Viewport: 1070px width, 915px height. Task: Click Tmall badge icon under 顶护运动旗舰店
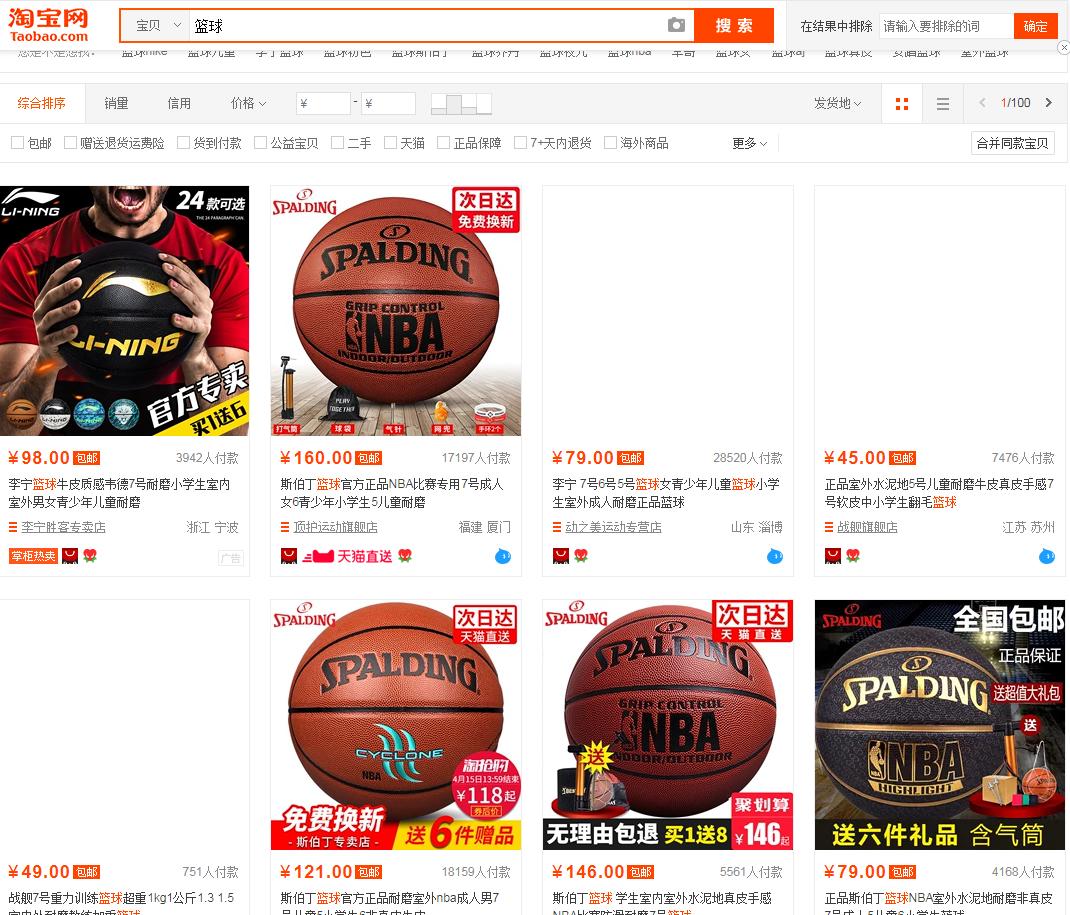289,556
